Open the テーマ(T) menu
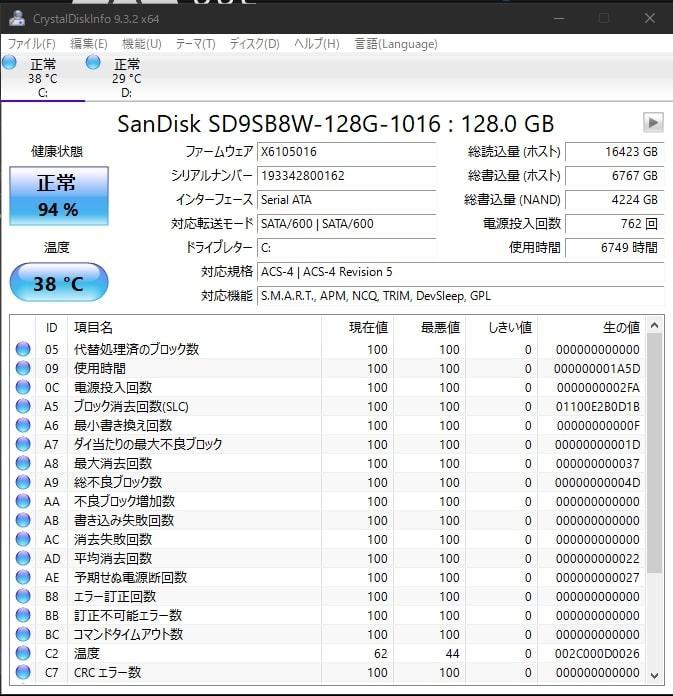Viewport: 673px width, 696px height. (195, 44)
